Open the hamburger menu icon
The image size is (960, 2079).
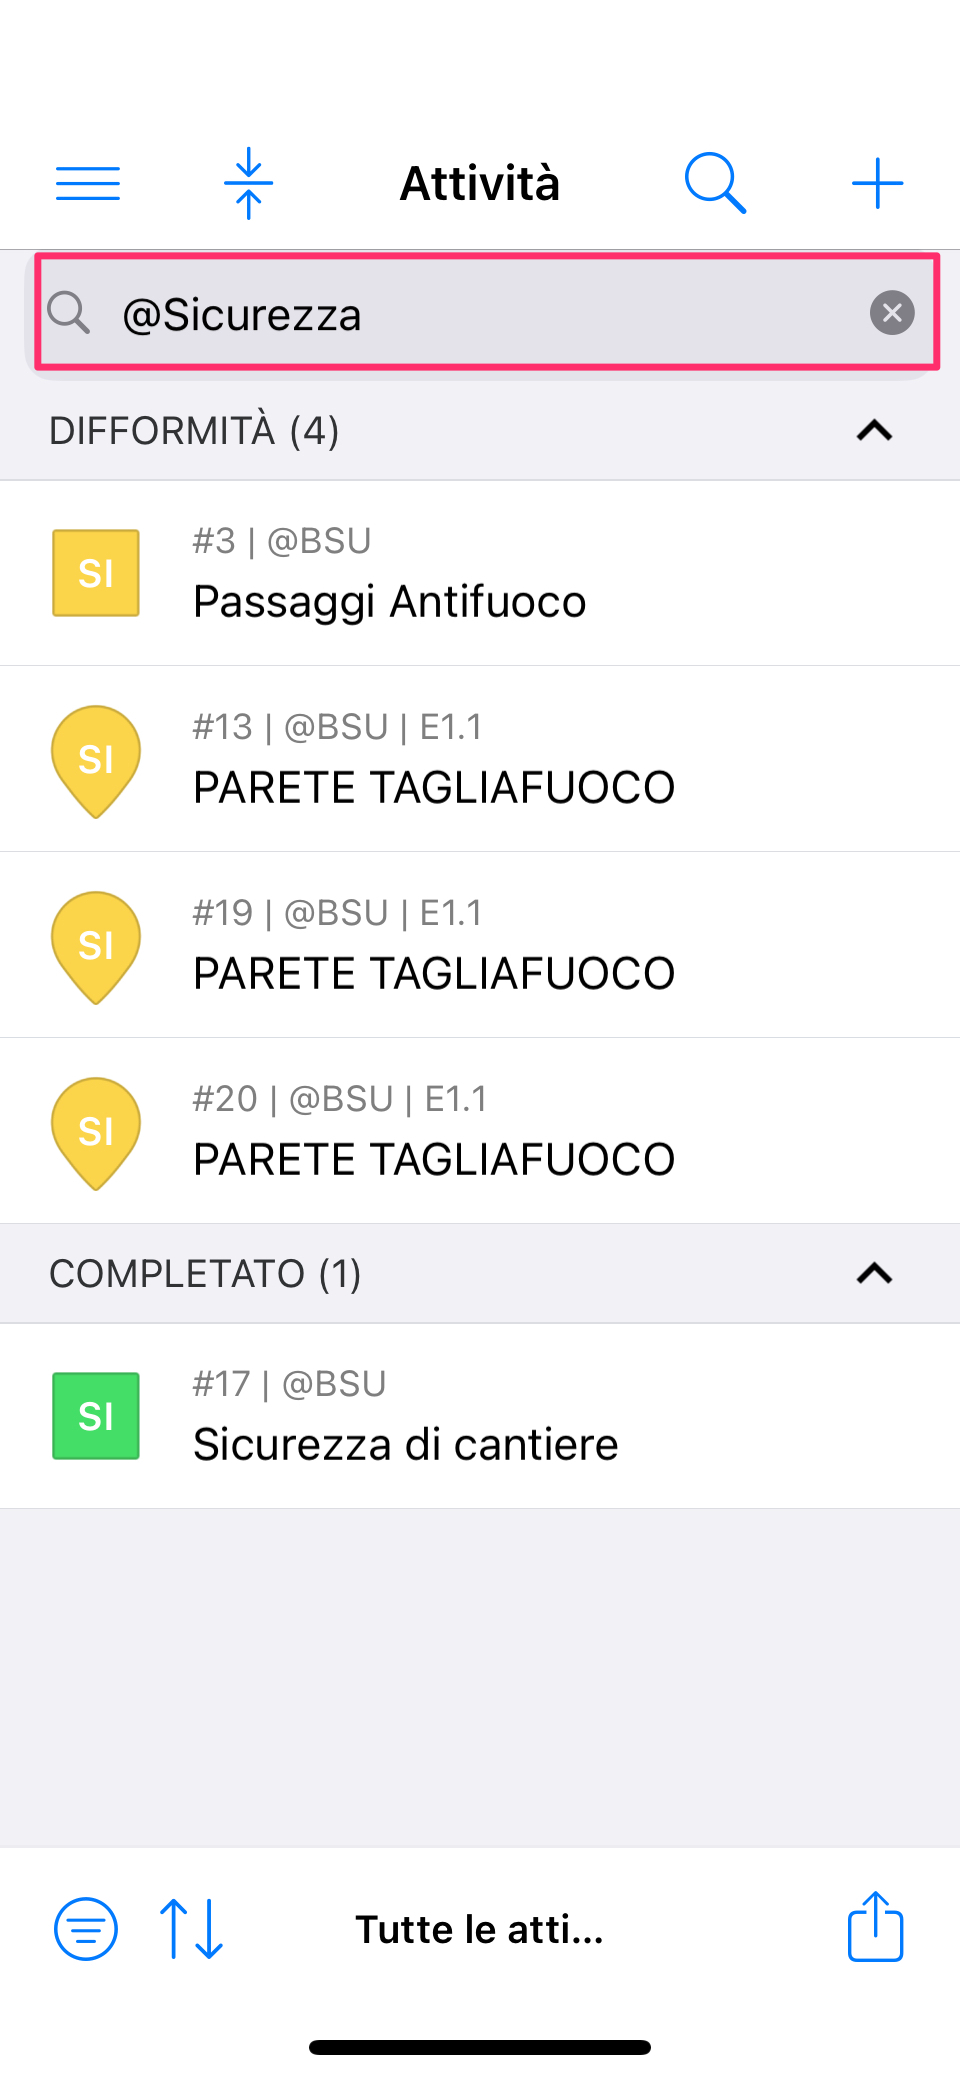click(88, 183)
